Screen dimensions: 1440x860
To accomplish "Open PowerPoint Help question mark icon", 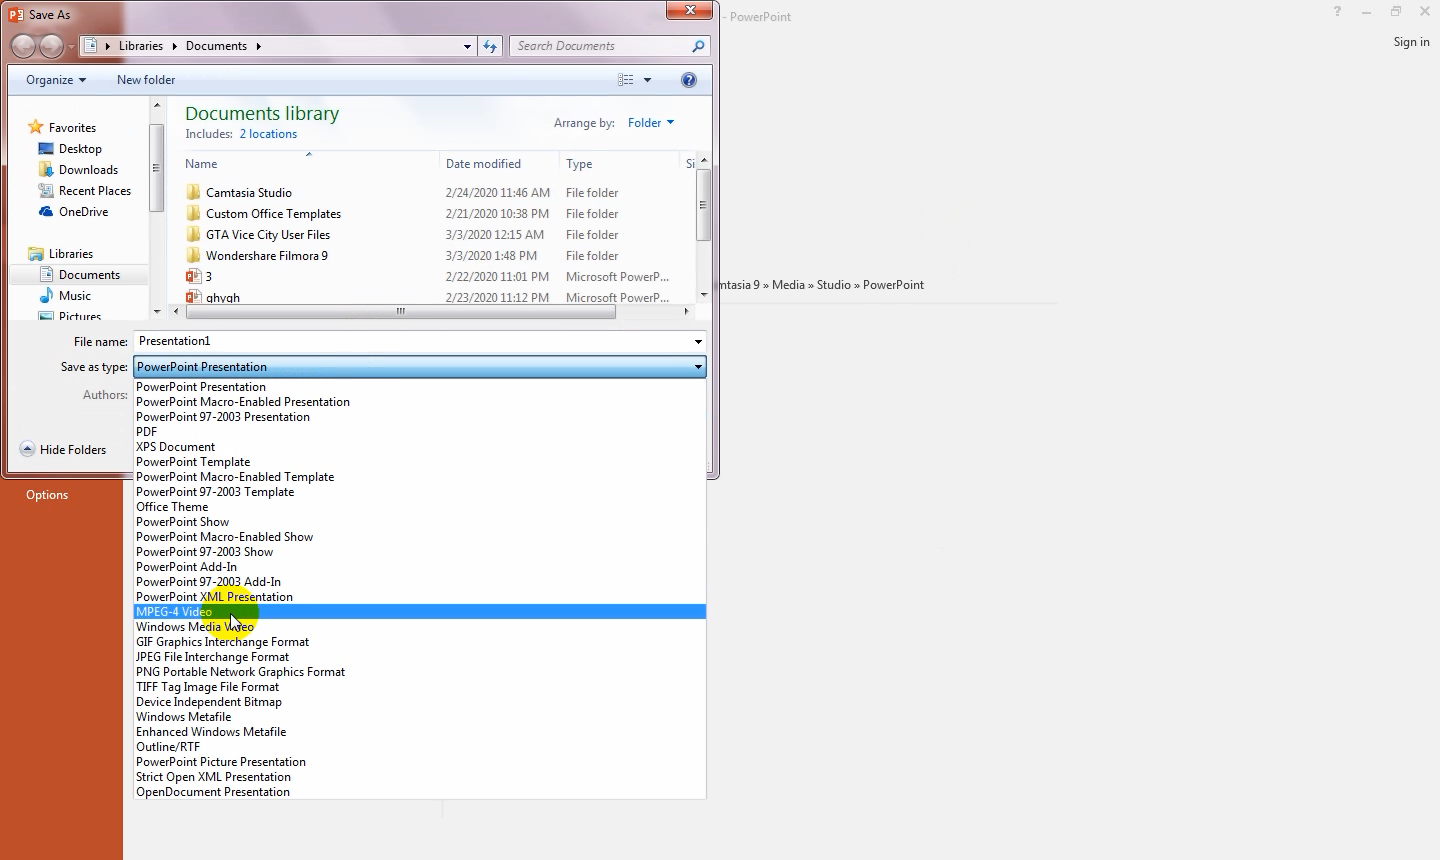I will (1337, 12).
